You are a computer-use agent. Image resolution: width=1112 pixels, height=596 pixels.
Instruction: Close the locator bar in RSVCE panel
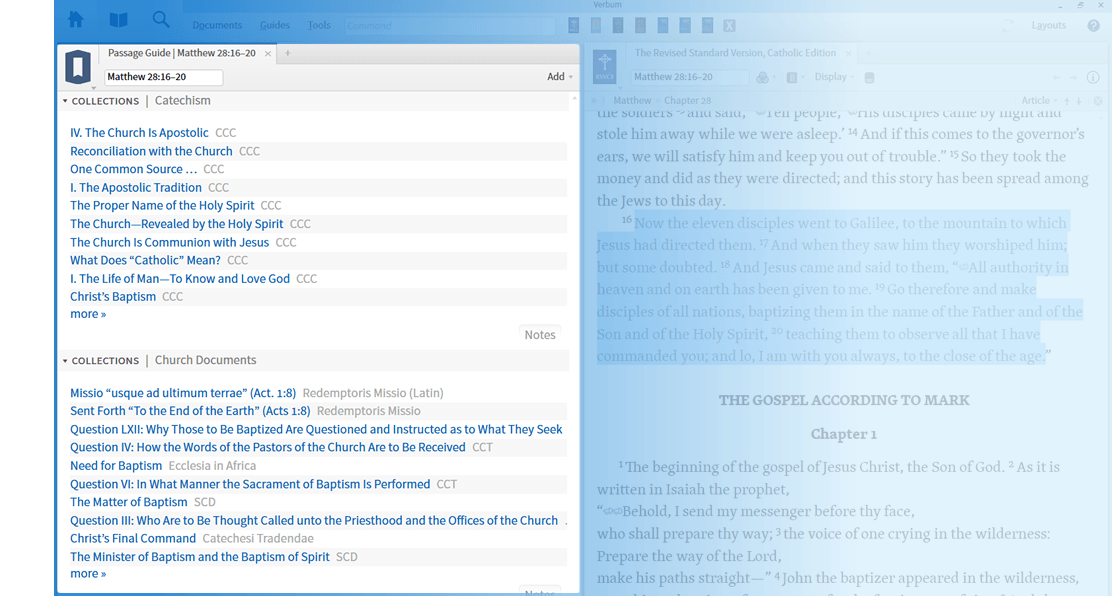1098,101
